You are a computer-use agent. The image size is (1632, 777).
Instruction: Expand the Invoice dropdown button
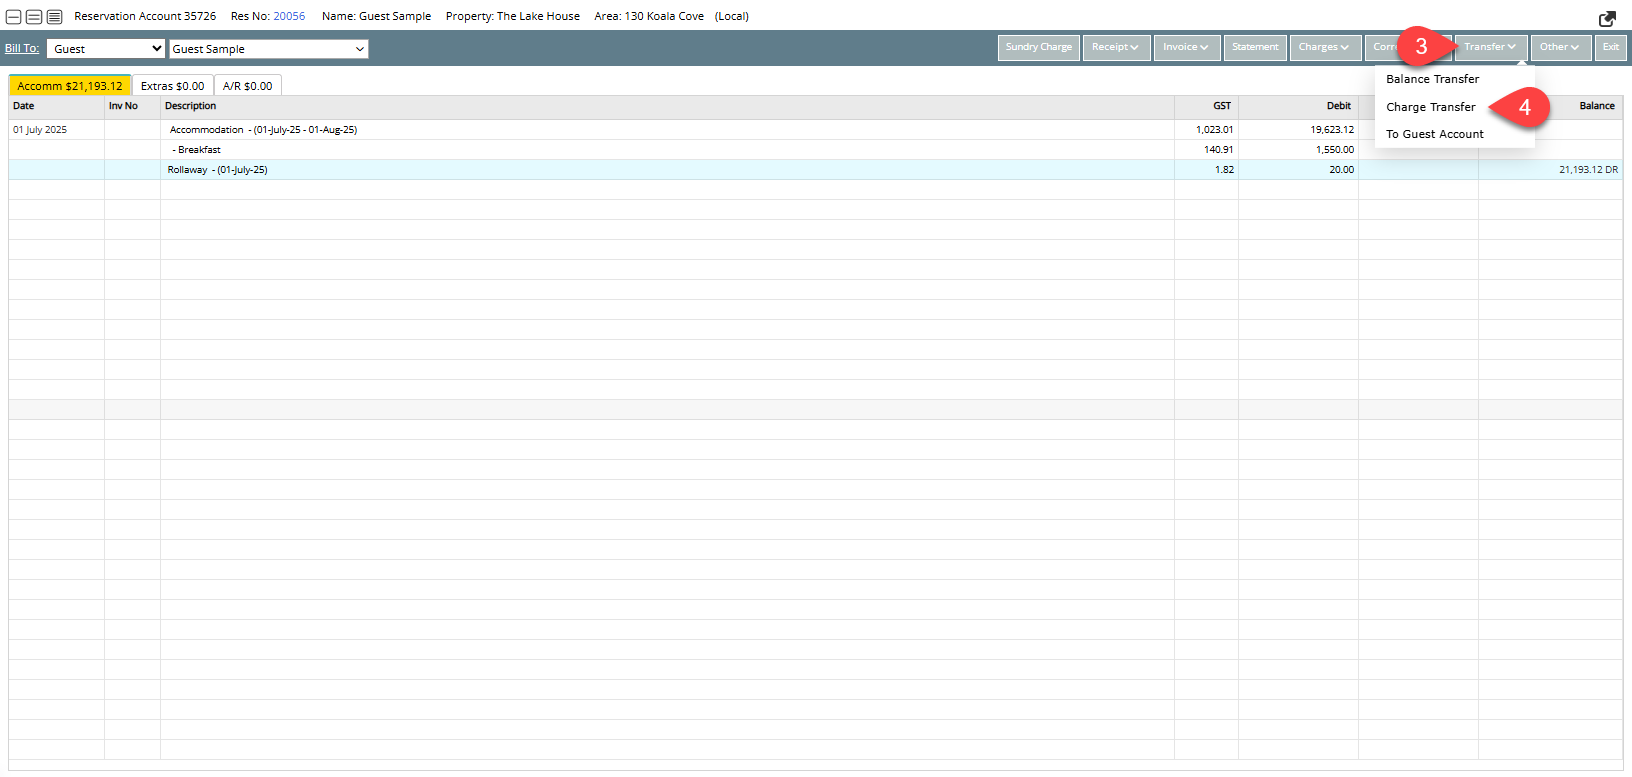1187,47
